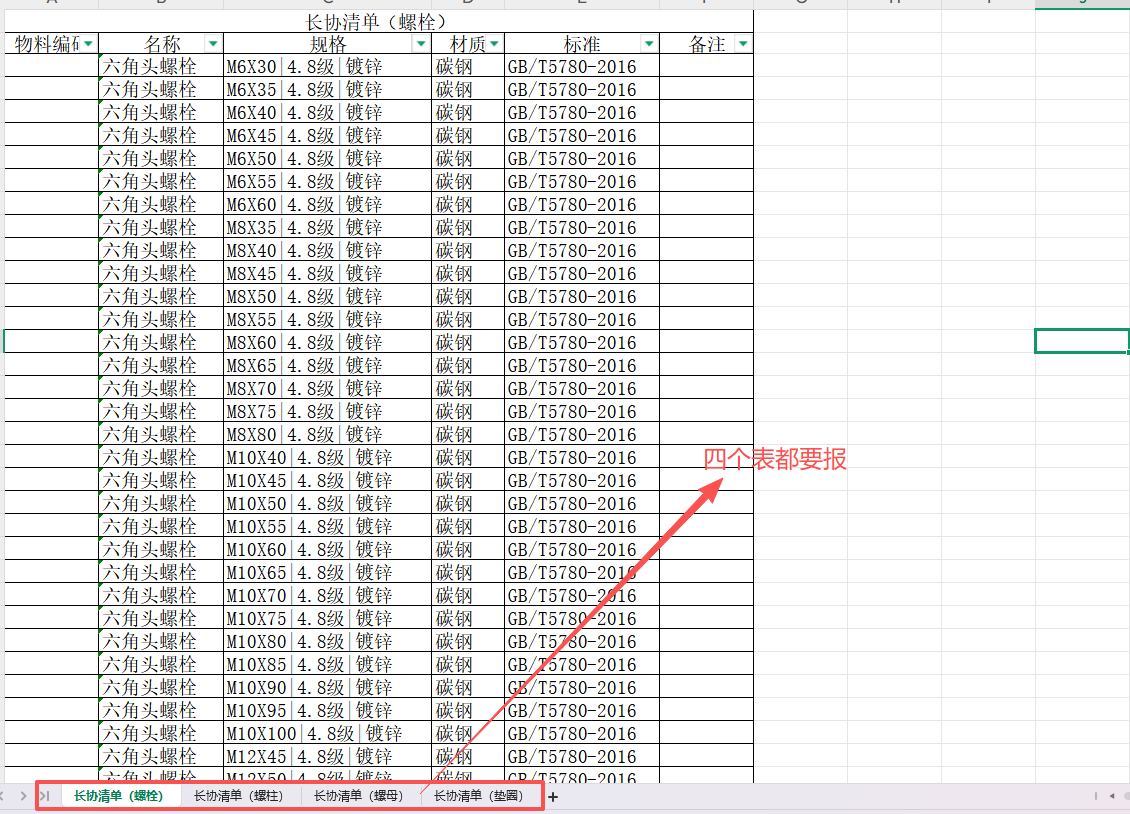
Task: Select the 备注 header cell
Action: tap(706, 44)
